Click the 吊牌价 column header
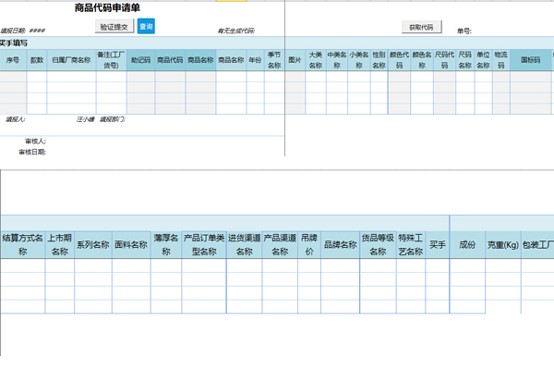554x370 pixels. pos(309,245)
